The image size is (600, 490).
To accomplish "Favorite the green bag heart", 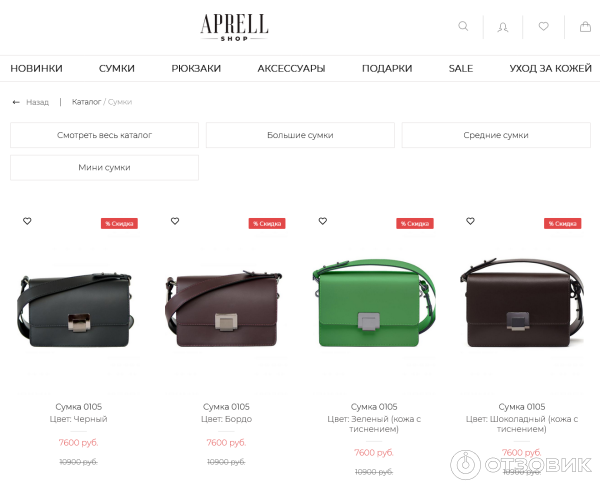I will [323, 221].
